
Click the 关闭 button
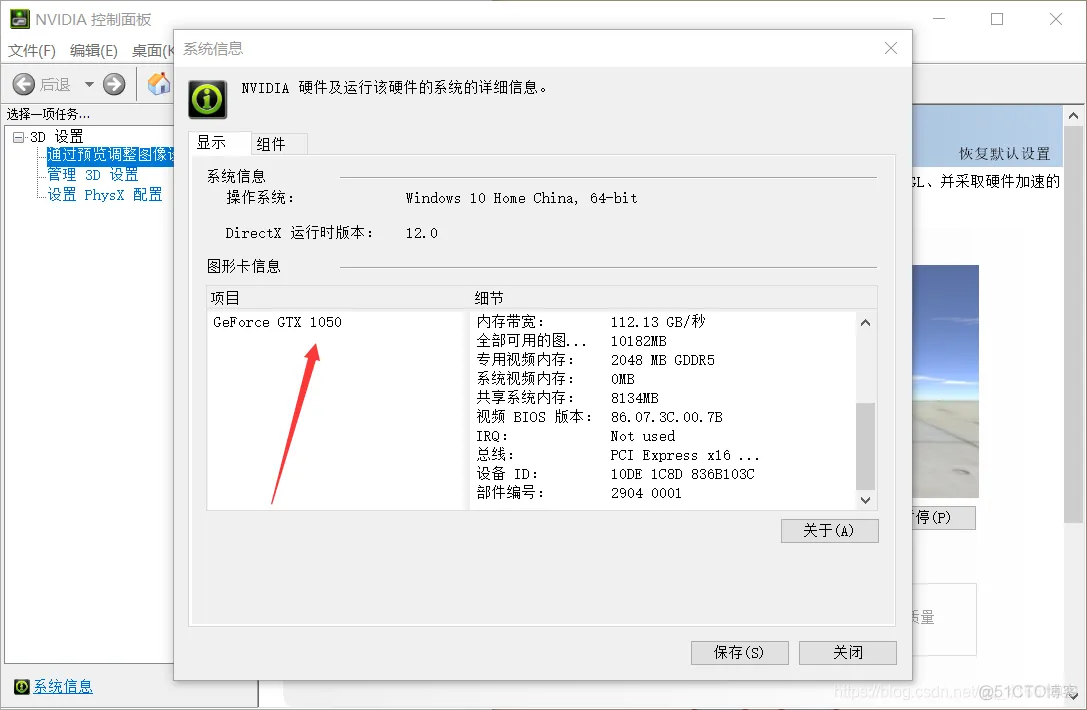click(848, 652)
